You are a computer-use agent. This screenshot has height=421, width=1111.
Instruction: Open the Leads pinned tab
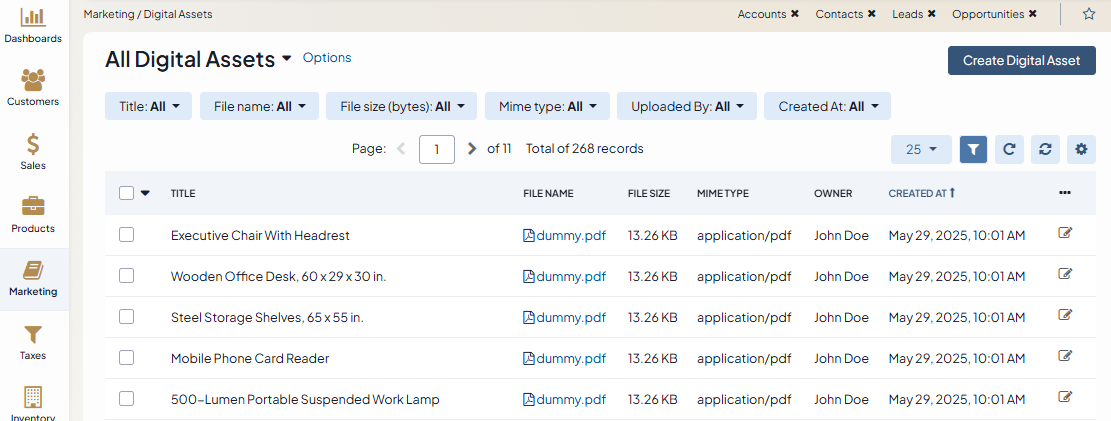pyautogui.click(x=907, y=14)
